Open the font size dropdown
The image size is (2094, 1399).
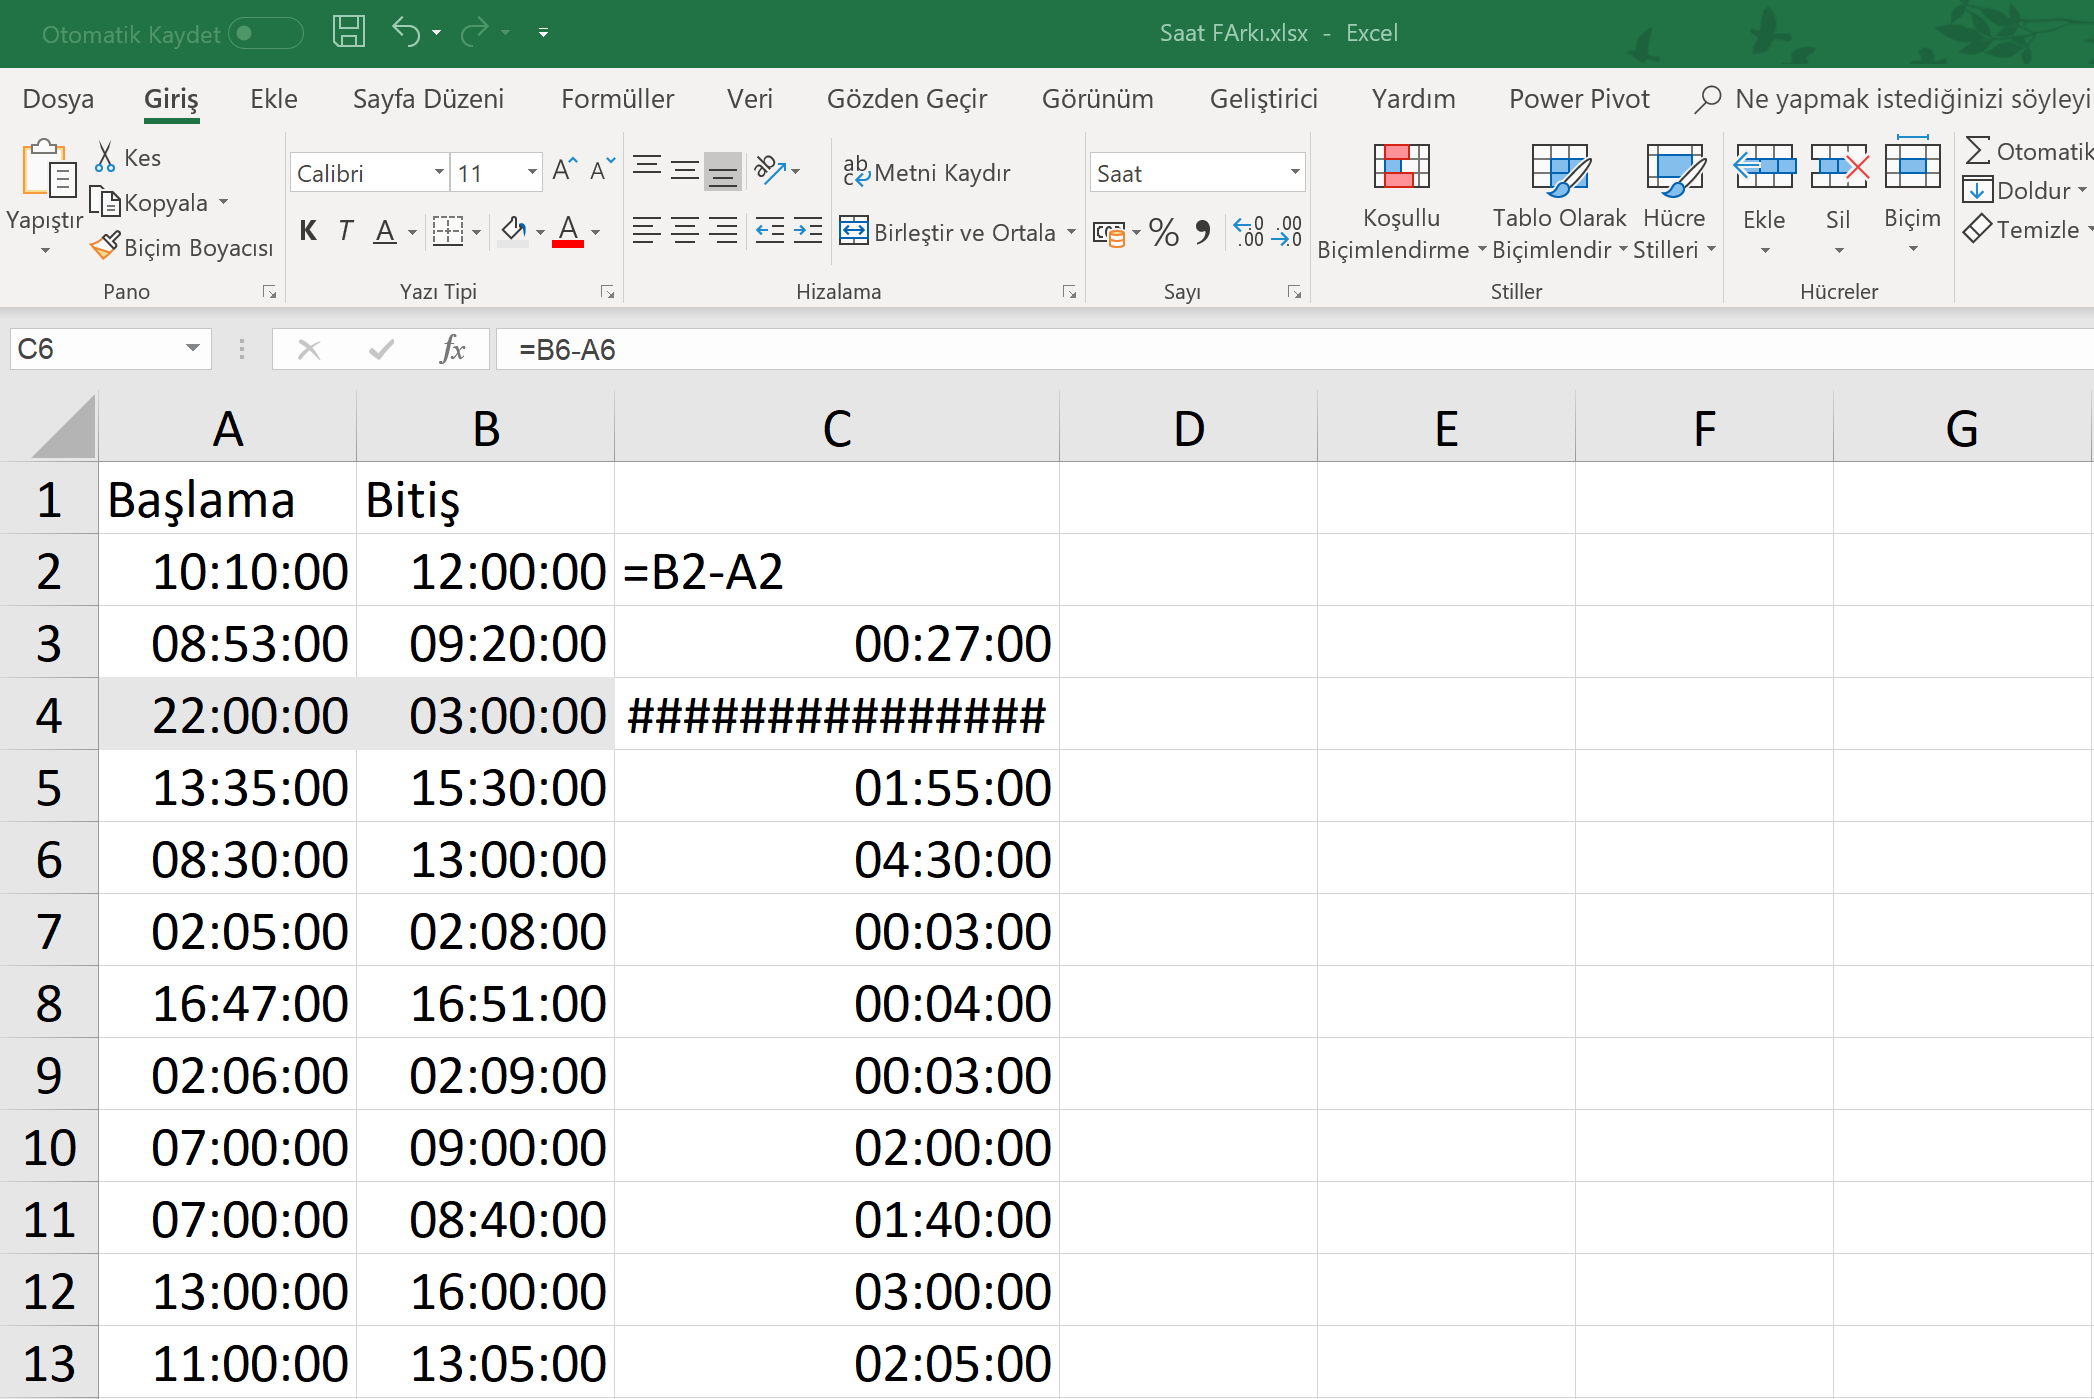[531, 172]
